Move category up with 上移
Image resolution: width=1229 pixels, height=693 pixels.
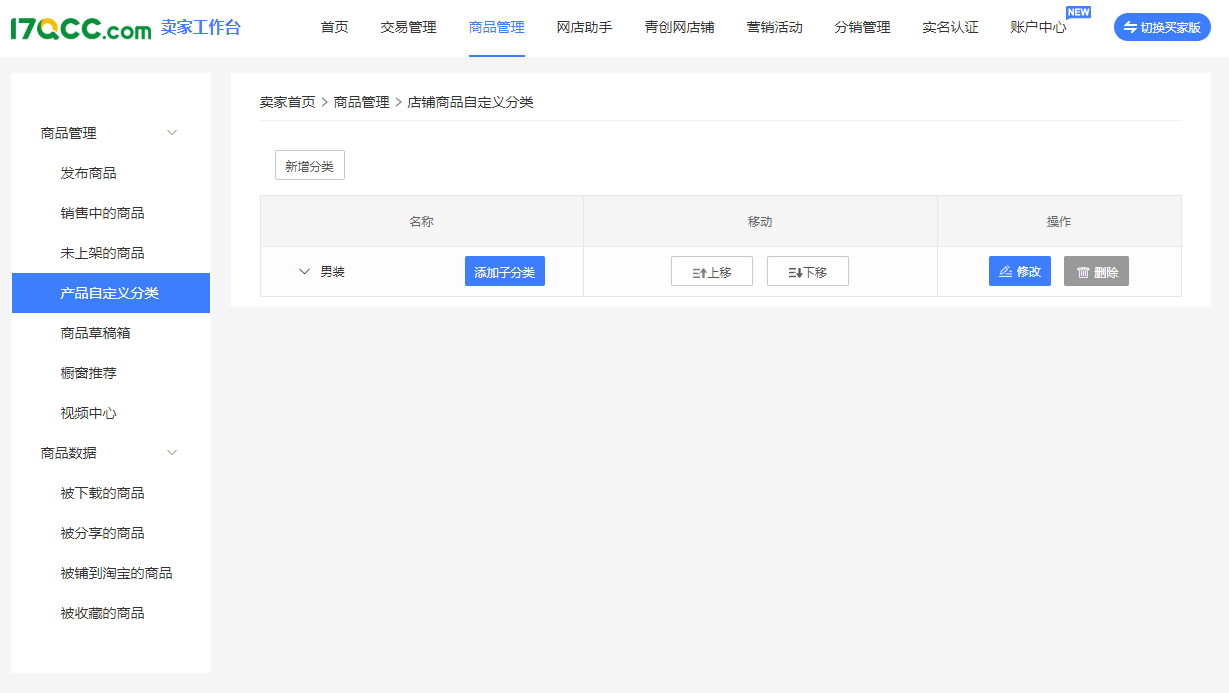pyautogui.click(x=711, y=272)
